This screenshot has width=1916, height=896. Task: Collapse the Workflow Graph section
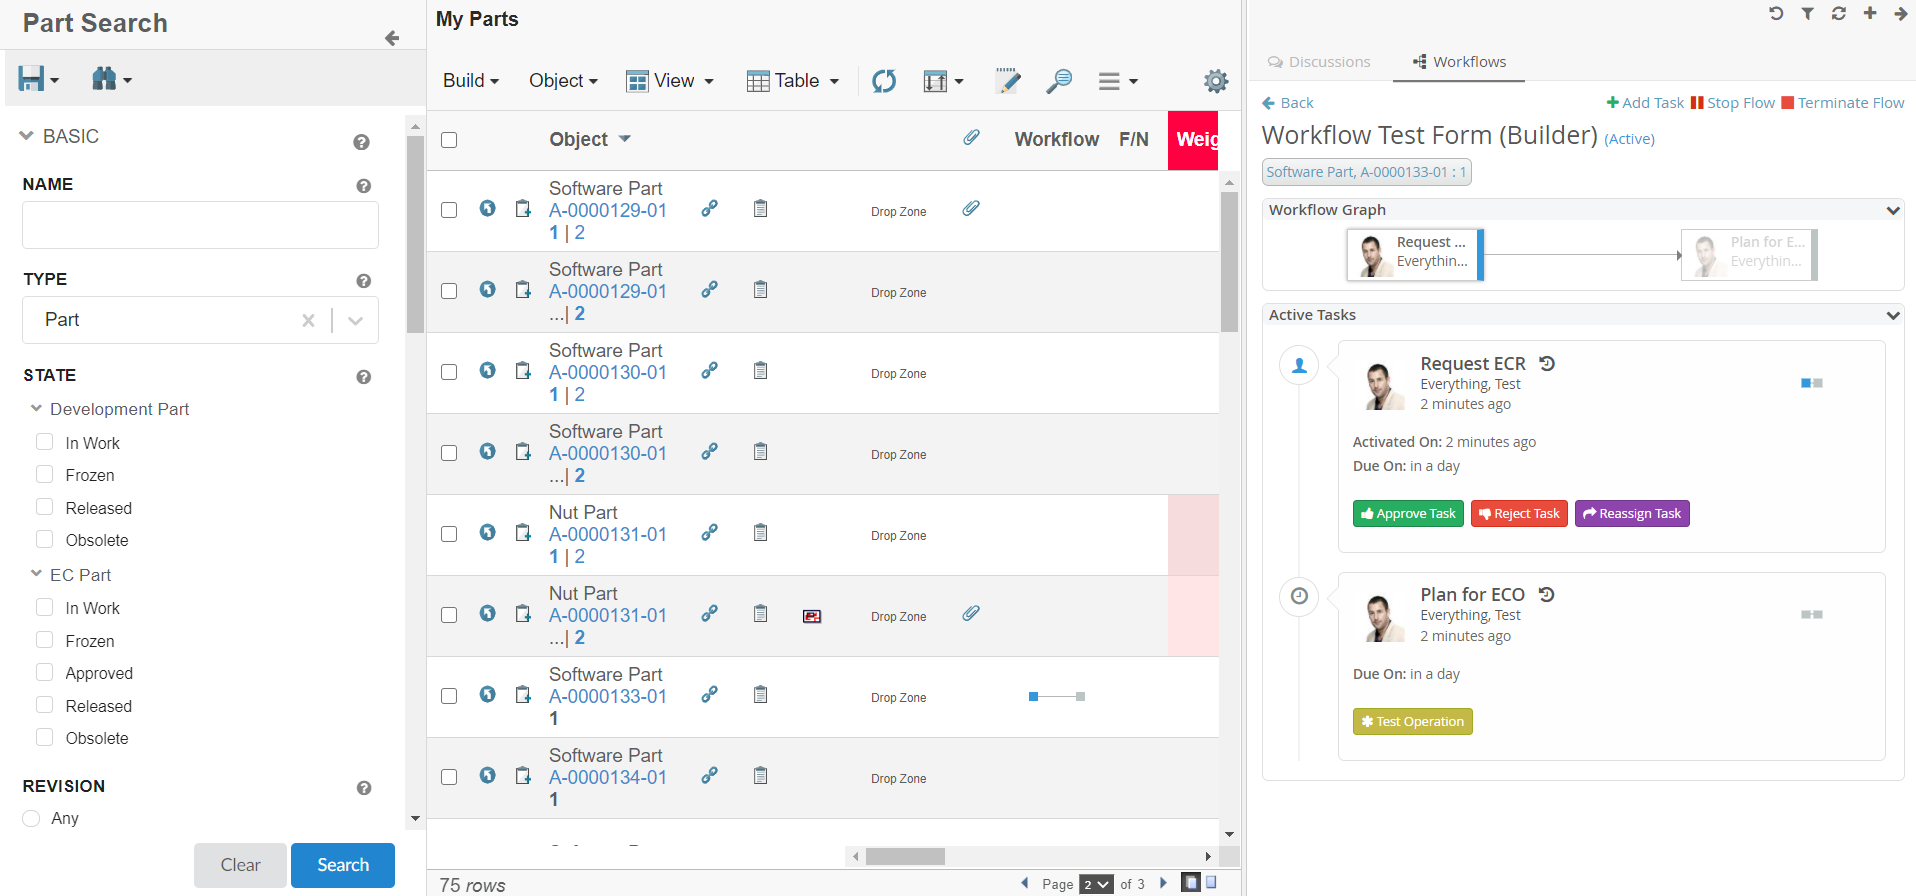(1892, 210)
